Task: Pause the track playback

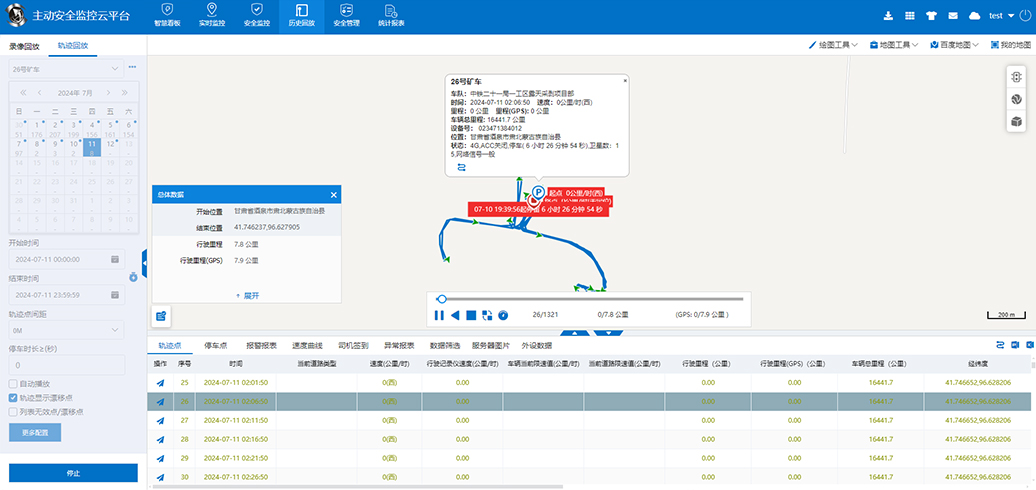Action: click(x=438, y=315)
